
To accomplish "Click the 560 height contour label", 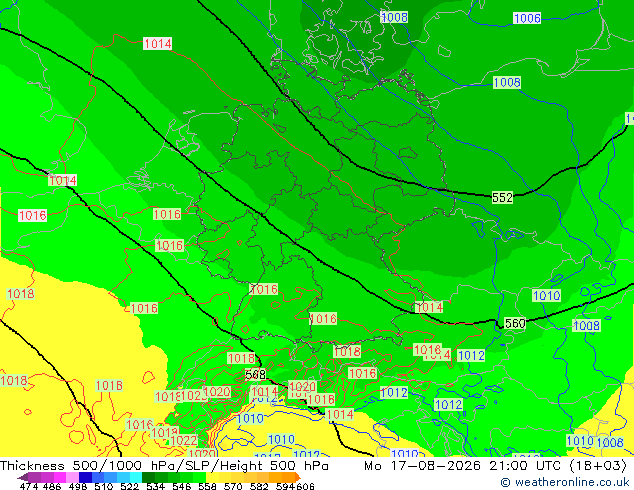I will [x=515, y=323].
